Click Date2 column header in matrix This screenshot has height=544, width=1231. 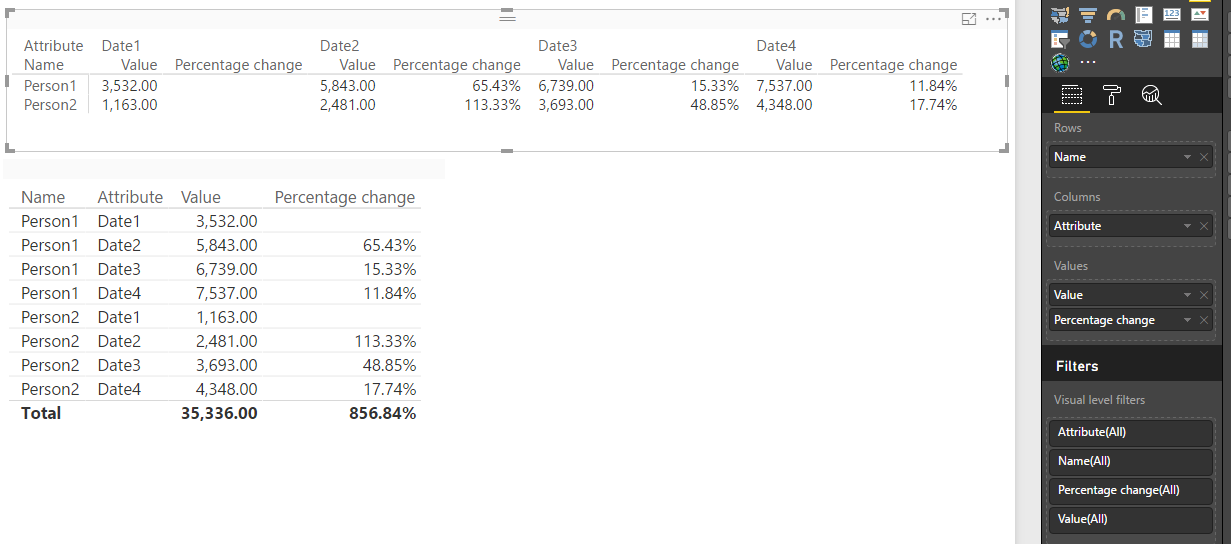click(339, 46)
